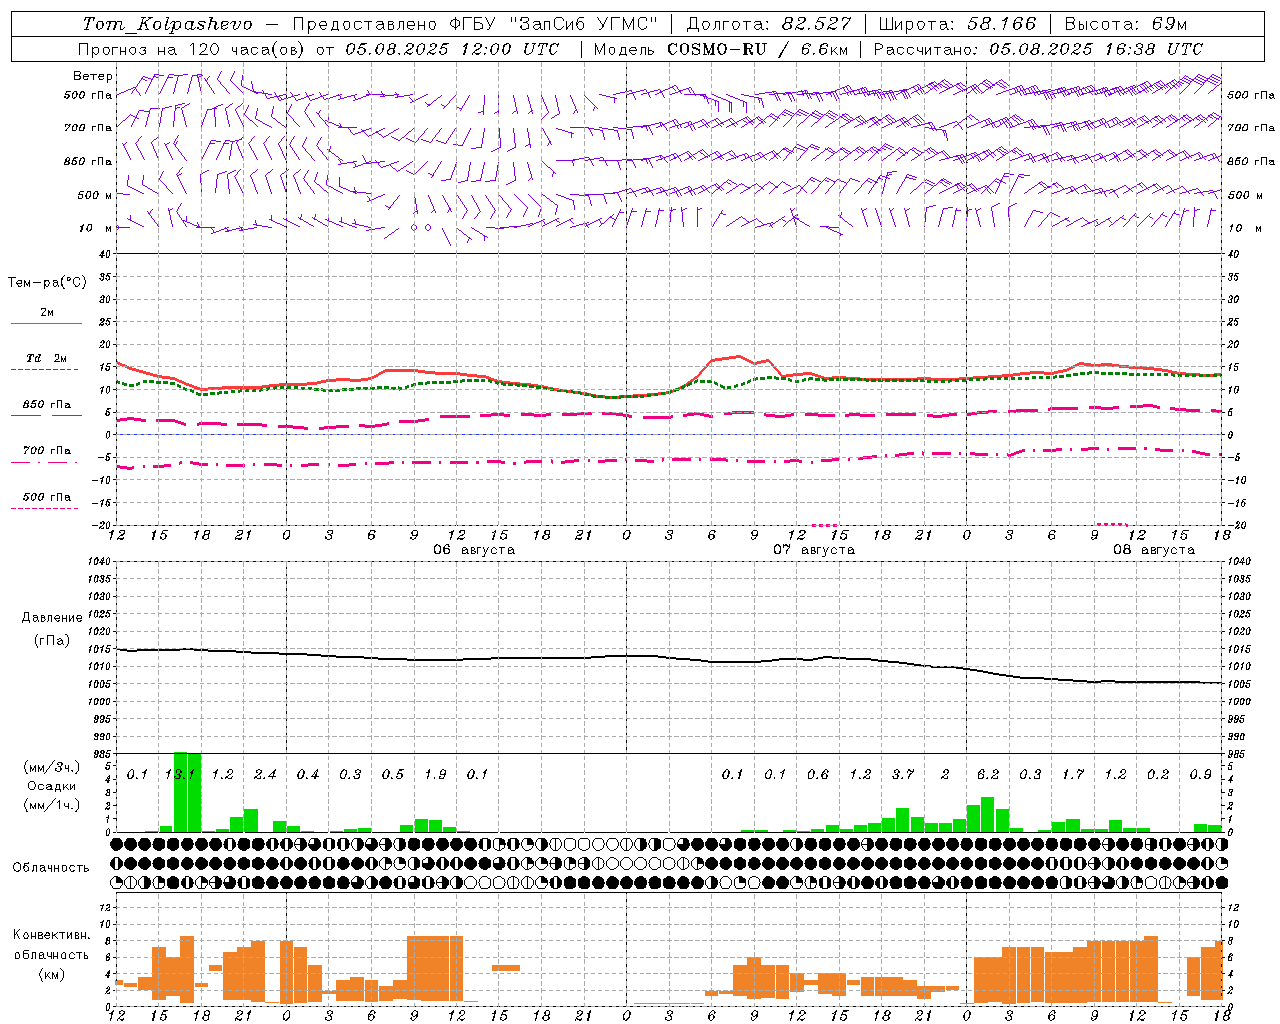Click the 6.2 precipitation value
Image resolution: width=1280 pixels, height=1024 pixels.
pos(988,775)
